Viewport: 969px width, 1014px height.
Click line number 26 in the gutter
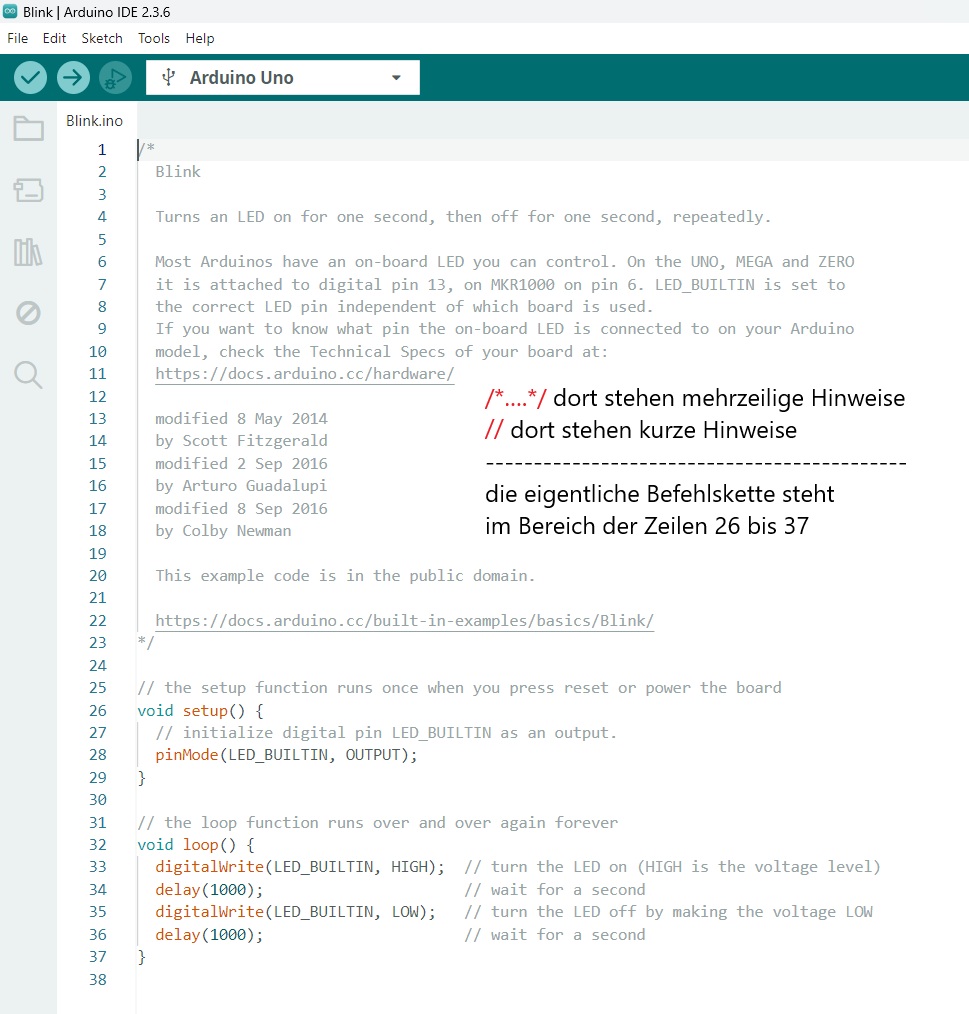point(98,711)
